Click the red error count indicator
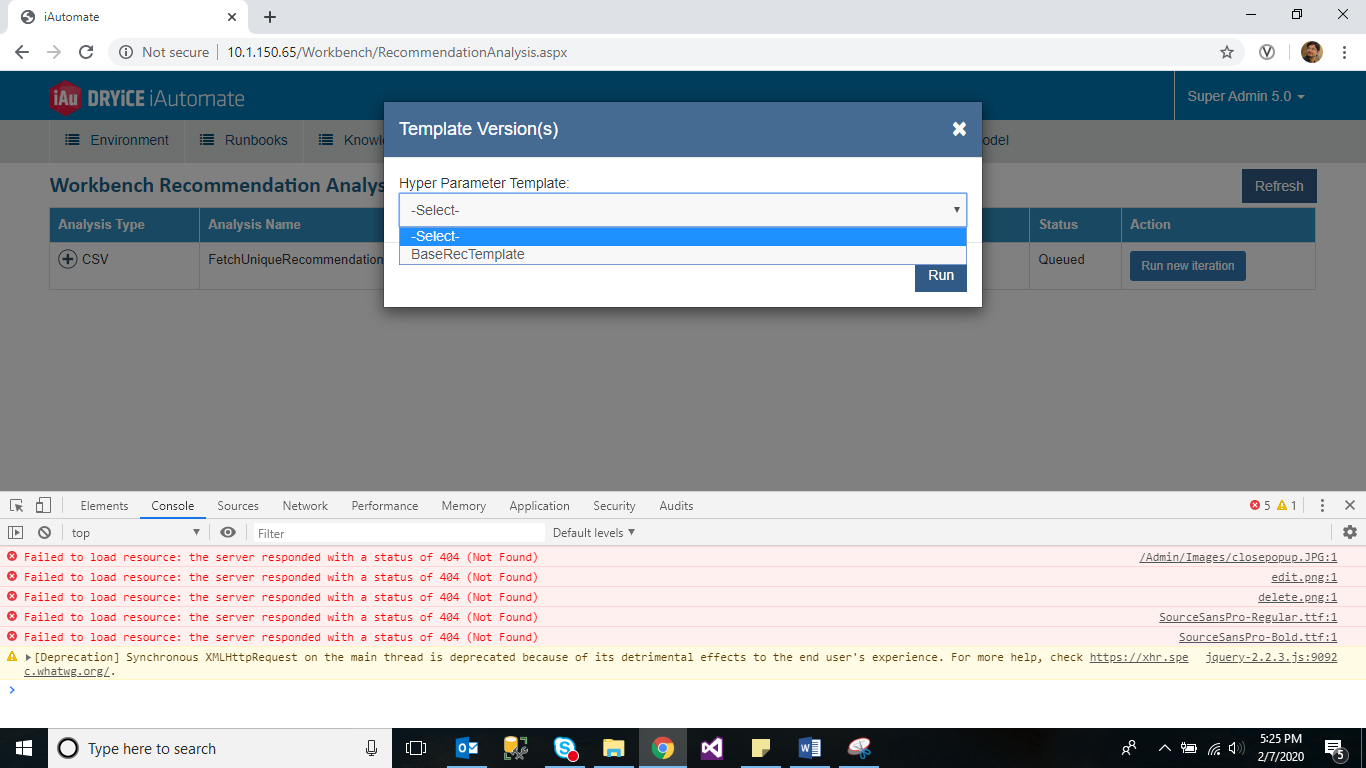This screenshot has height=768, width=1366. click(1260, 506)
